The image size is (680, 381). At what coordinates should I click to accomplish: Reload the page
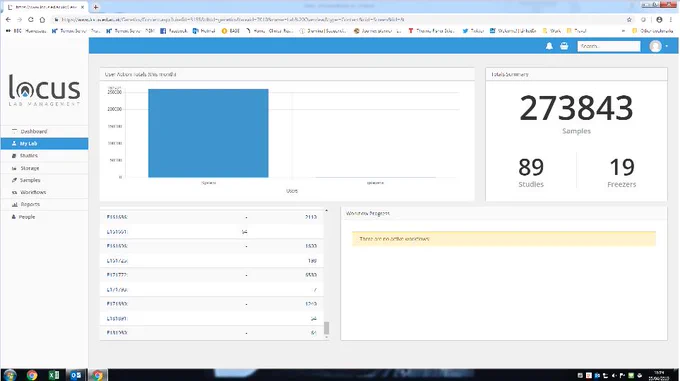(x=30, y=20)
